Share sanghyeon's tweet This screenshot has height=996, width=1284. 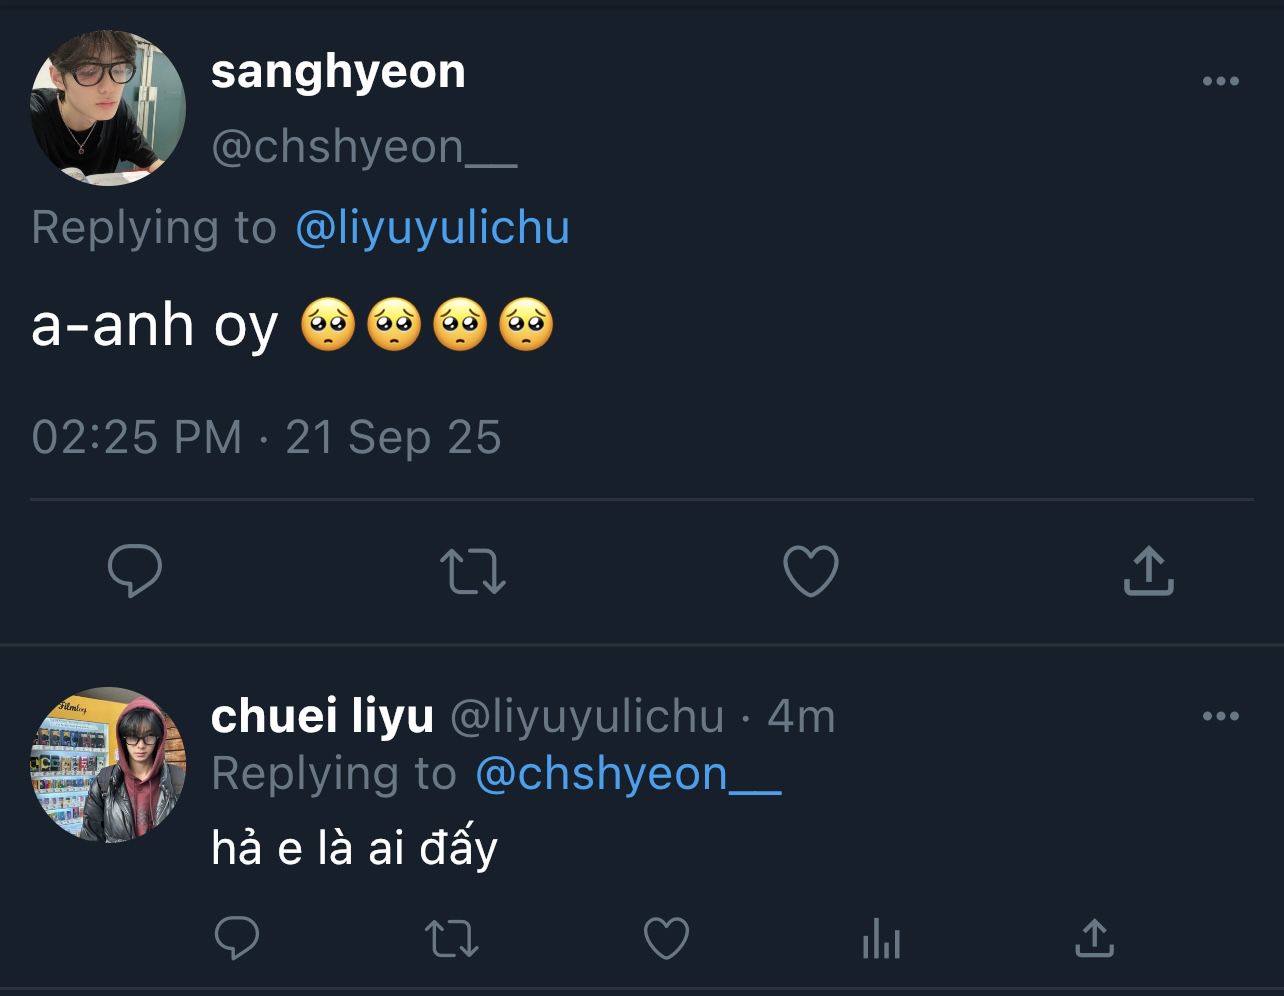[1148, 571]
